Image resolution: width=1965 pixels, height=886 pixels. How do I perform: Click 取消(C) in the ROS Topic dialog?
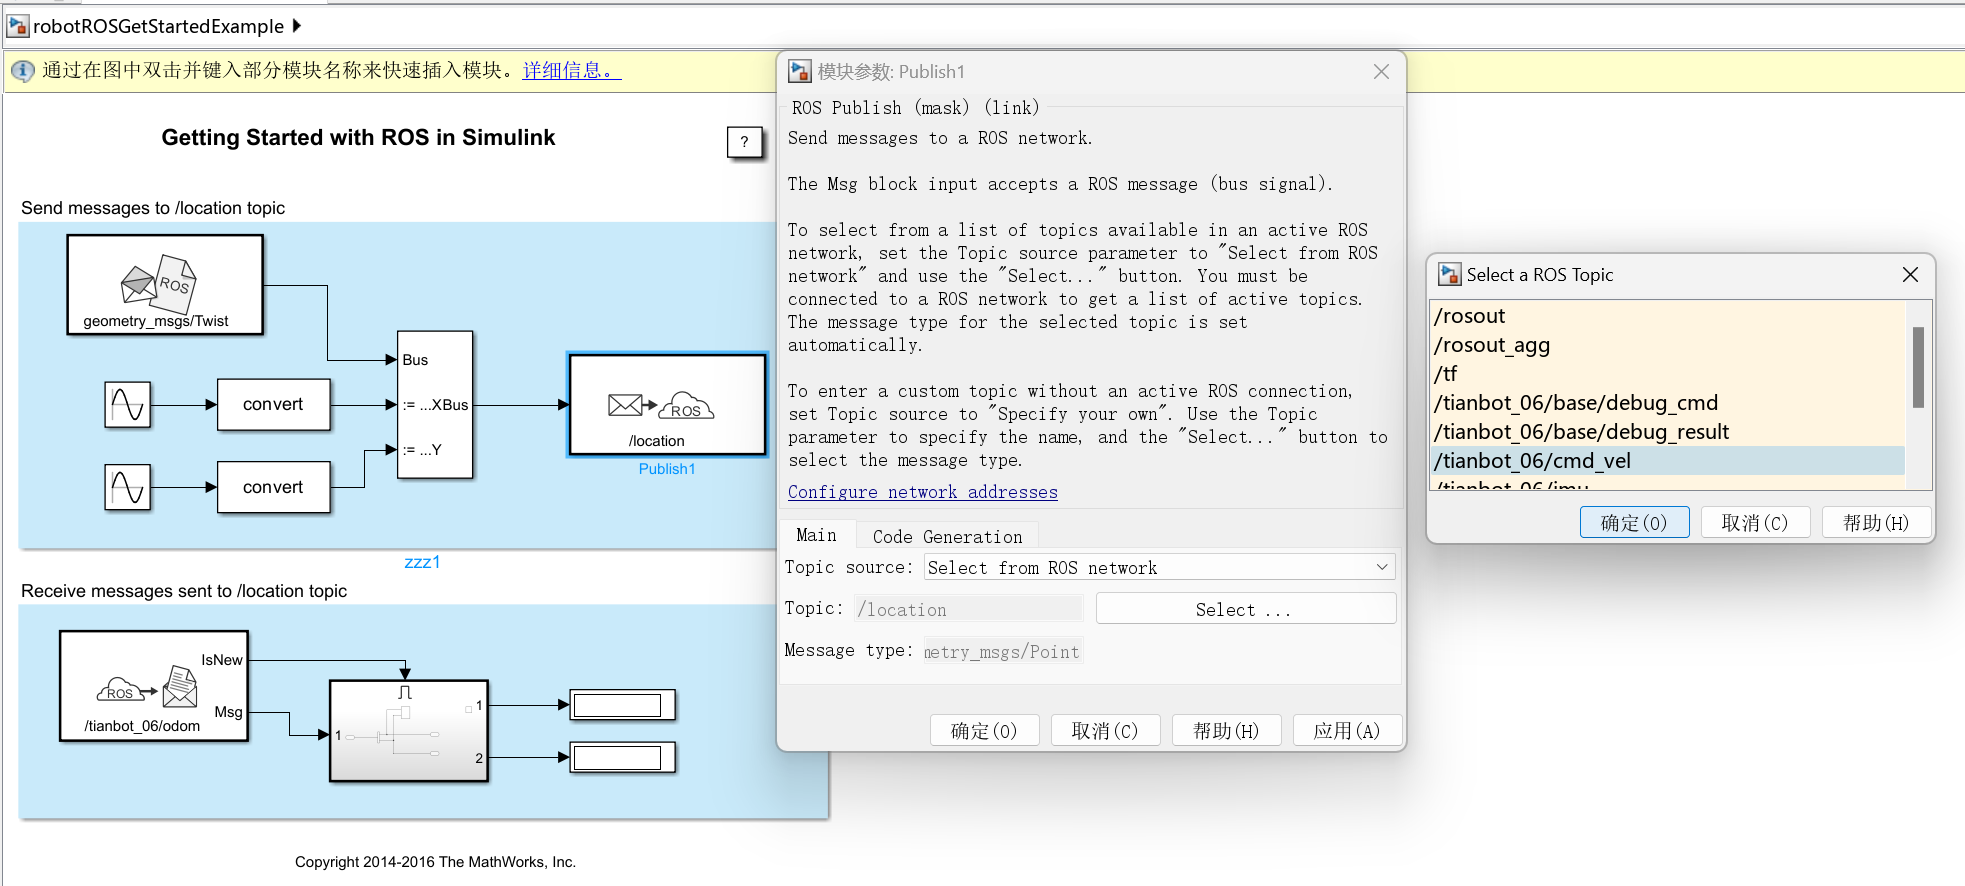tap(1755, 522)
